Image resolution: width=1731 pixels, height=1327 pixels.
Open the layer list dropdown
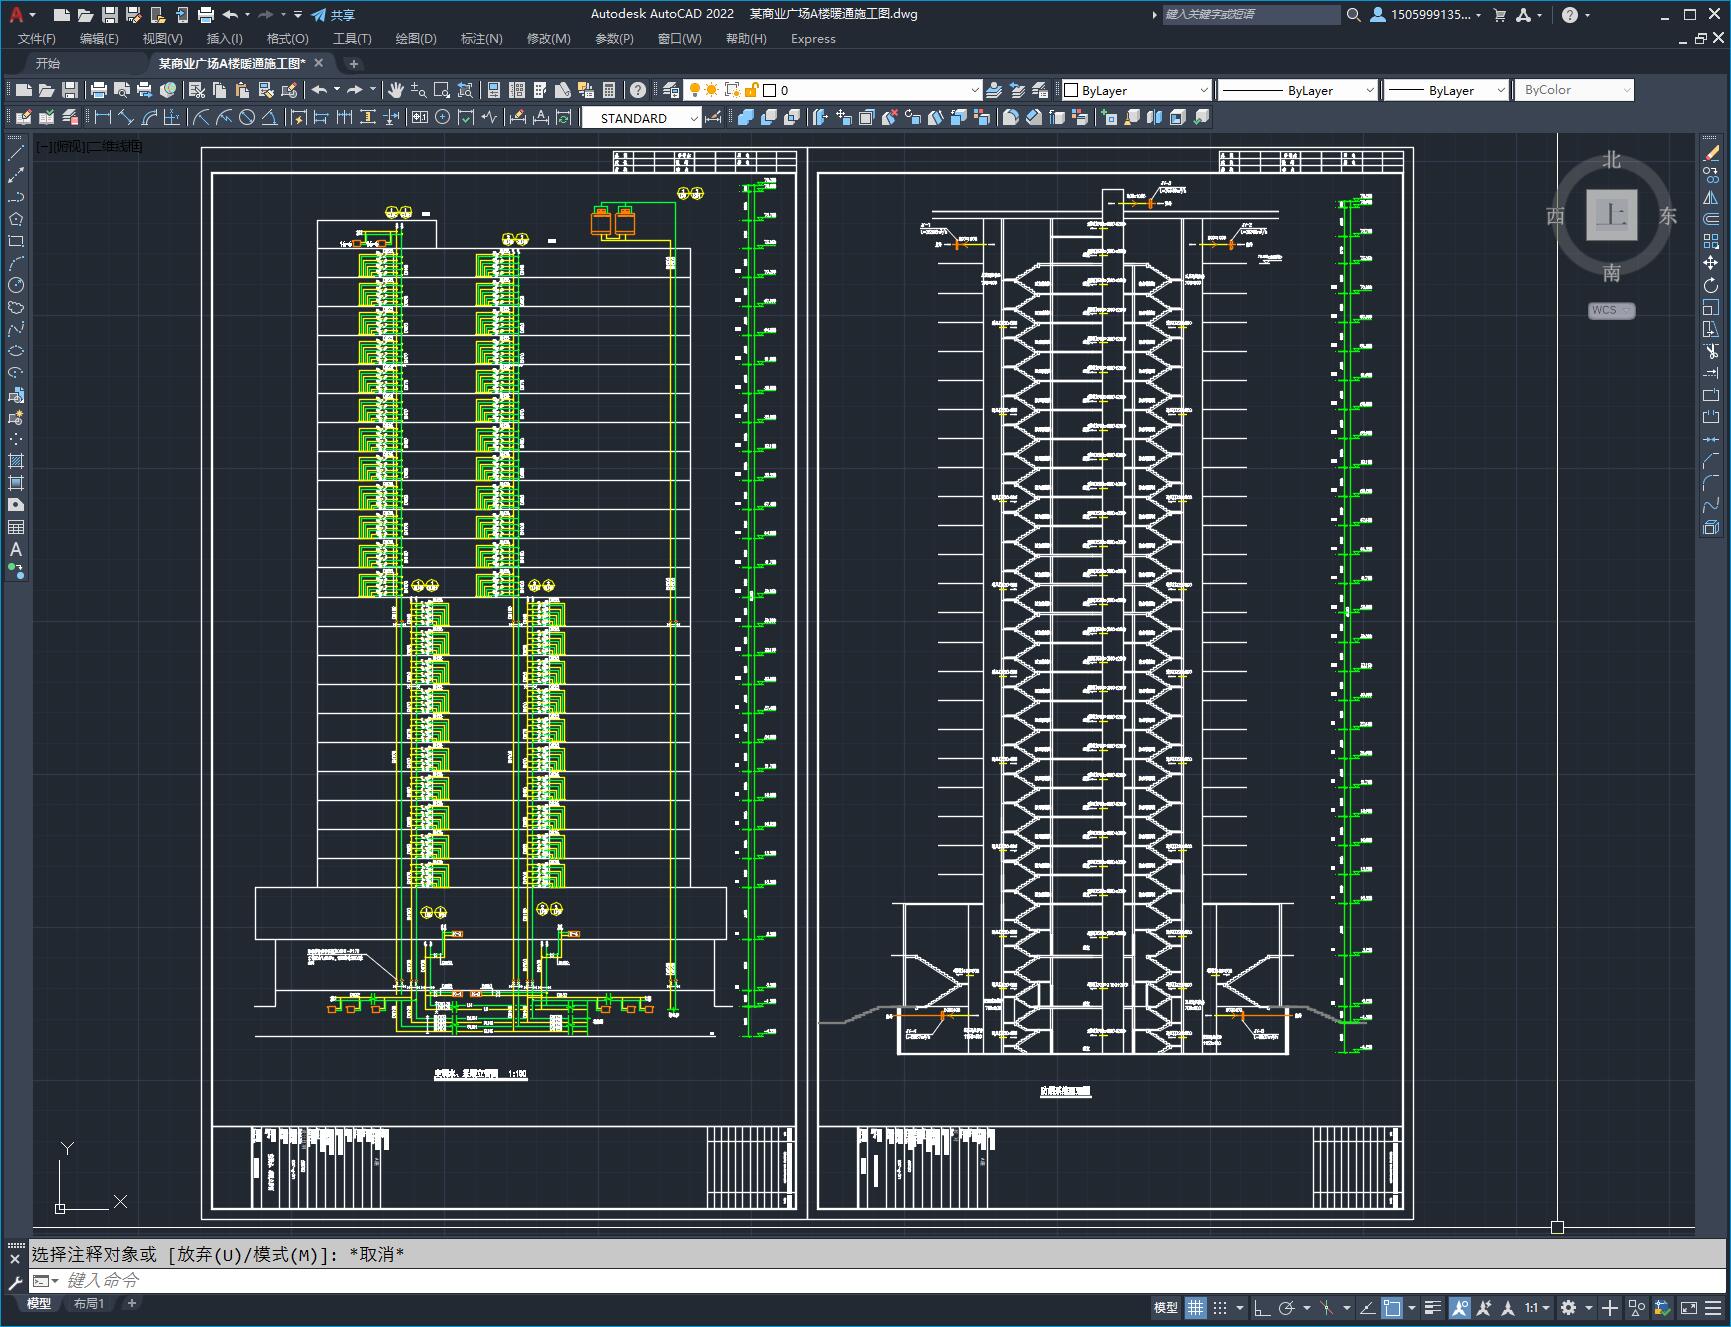975,90
